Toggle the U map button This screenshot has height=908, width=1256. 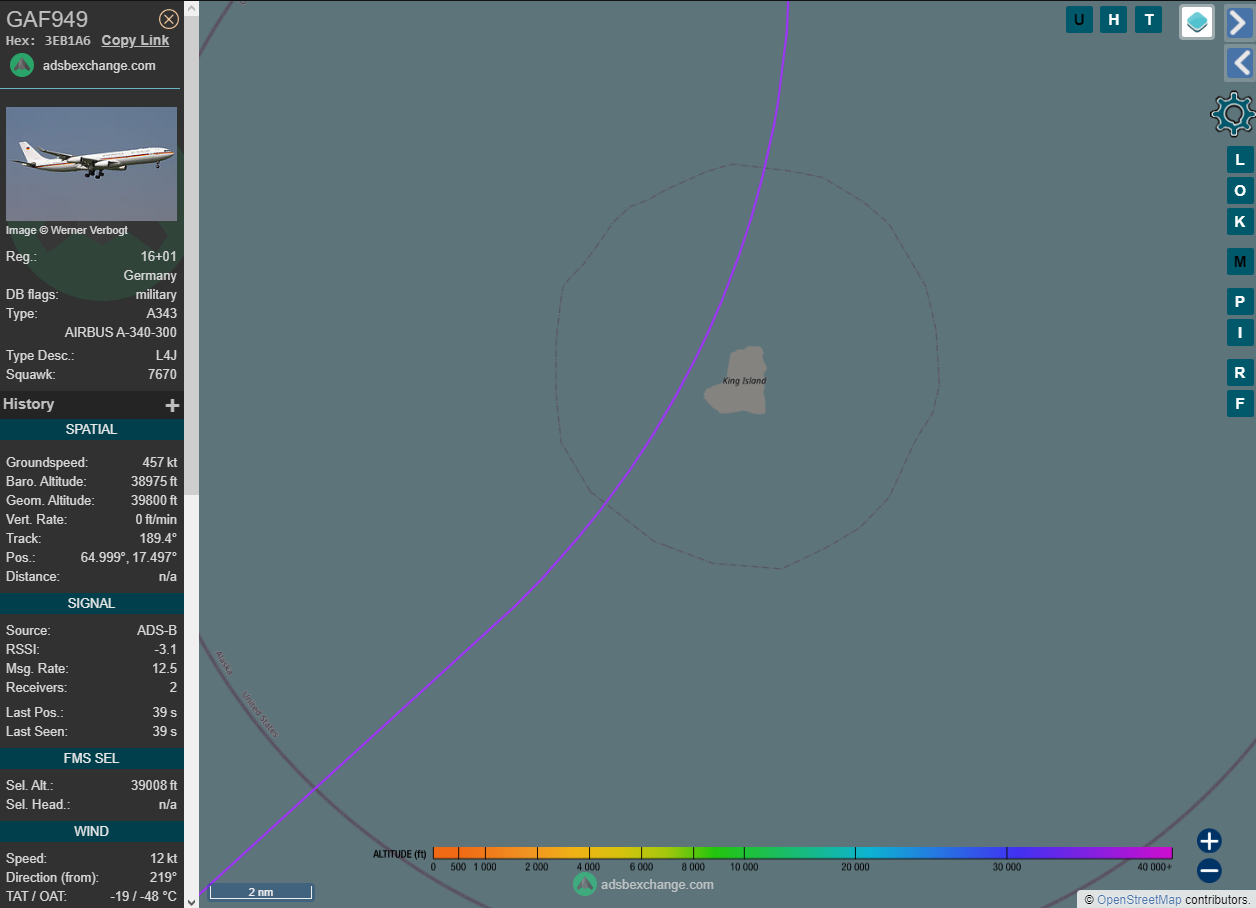1079,19
